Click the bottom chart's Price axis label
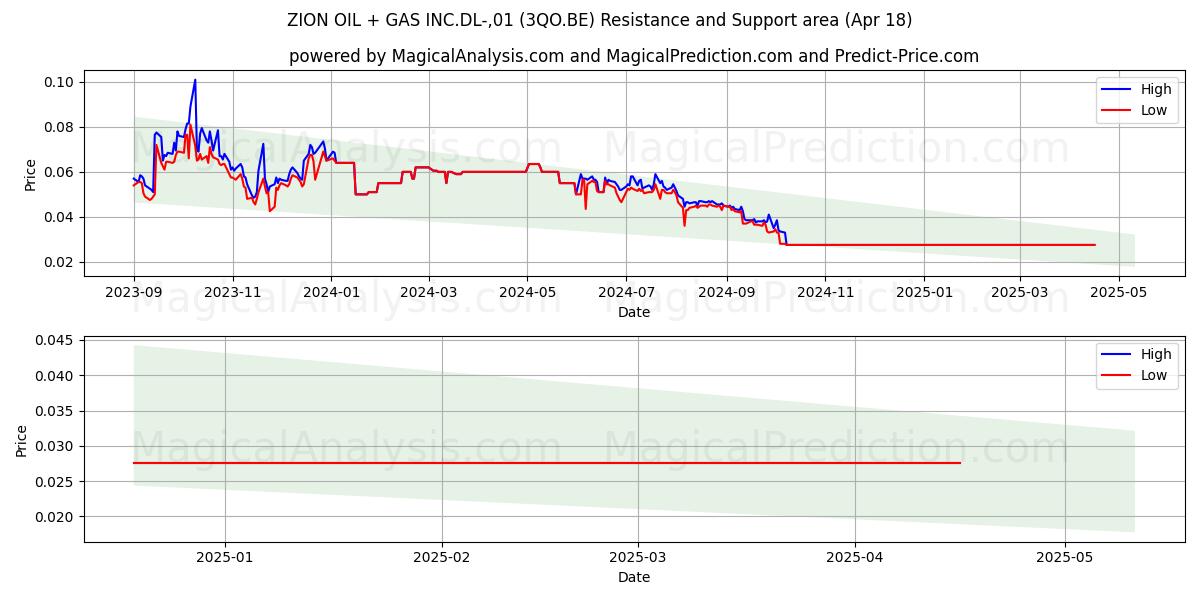The height and width of the screenshot is (600, 1200). click(x=23, y=440)
